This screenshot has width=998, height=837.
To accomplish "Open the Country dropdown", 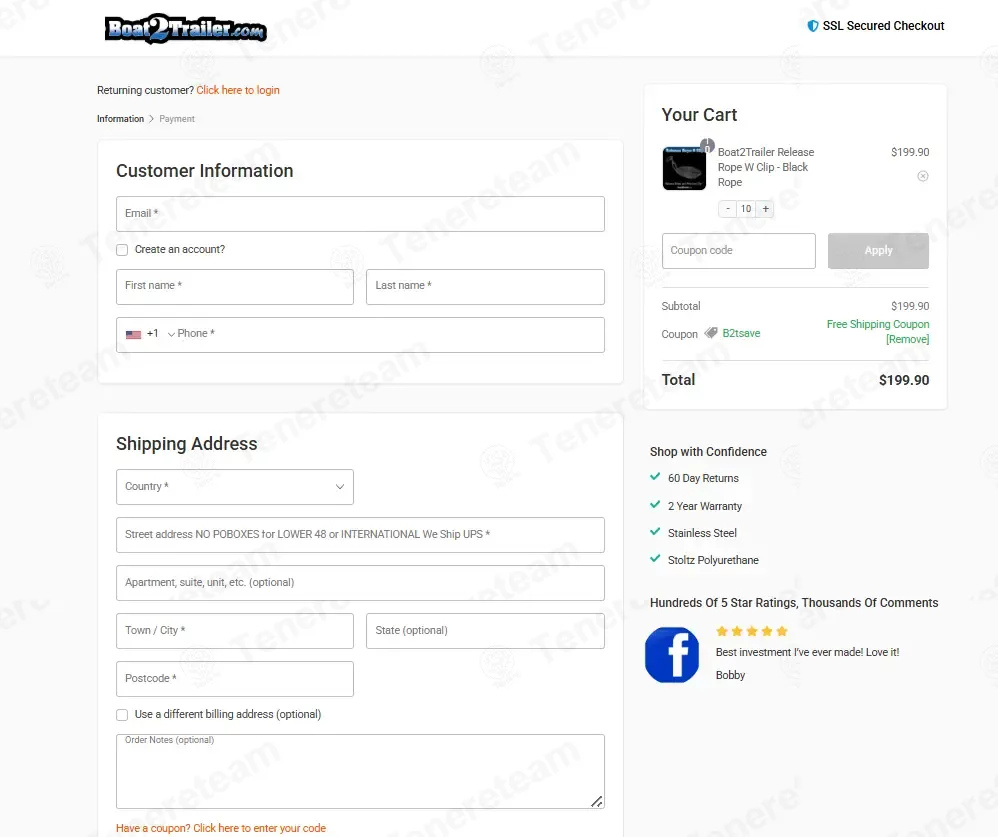I will [235, 487].
